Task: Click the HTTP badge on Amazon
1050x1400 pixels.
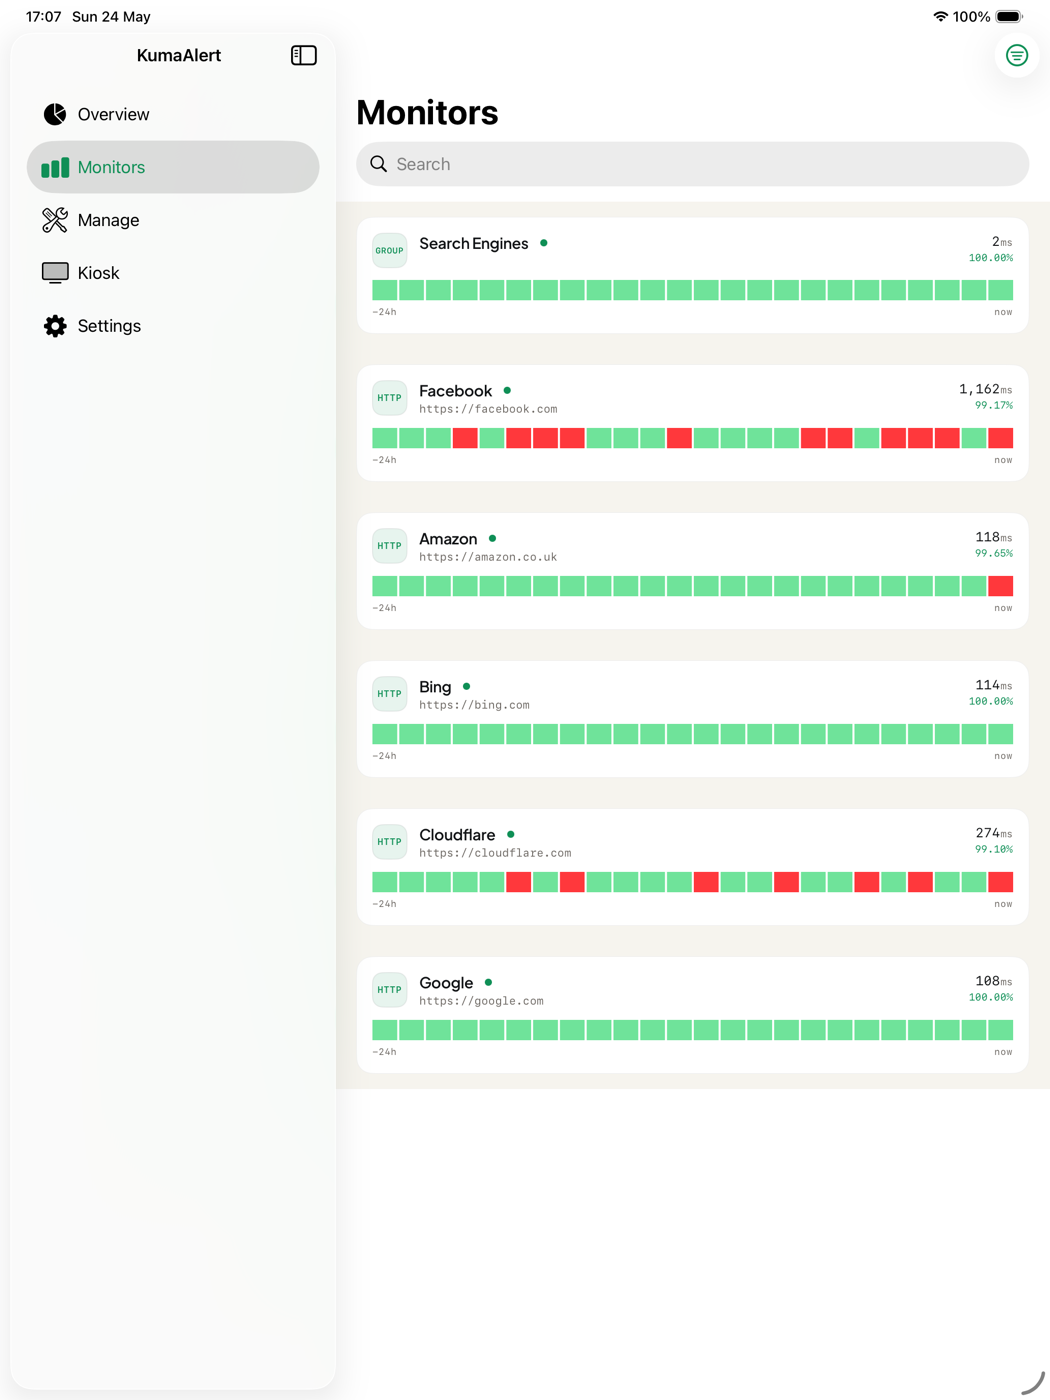Action: tap(390, 546)
